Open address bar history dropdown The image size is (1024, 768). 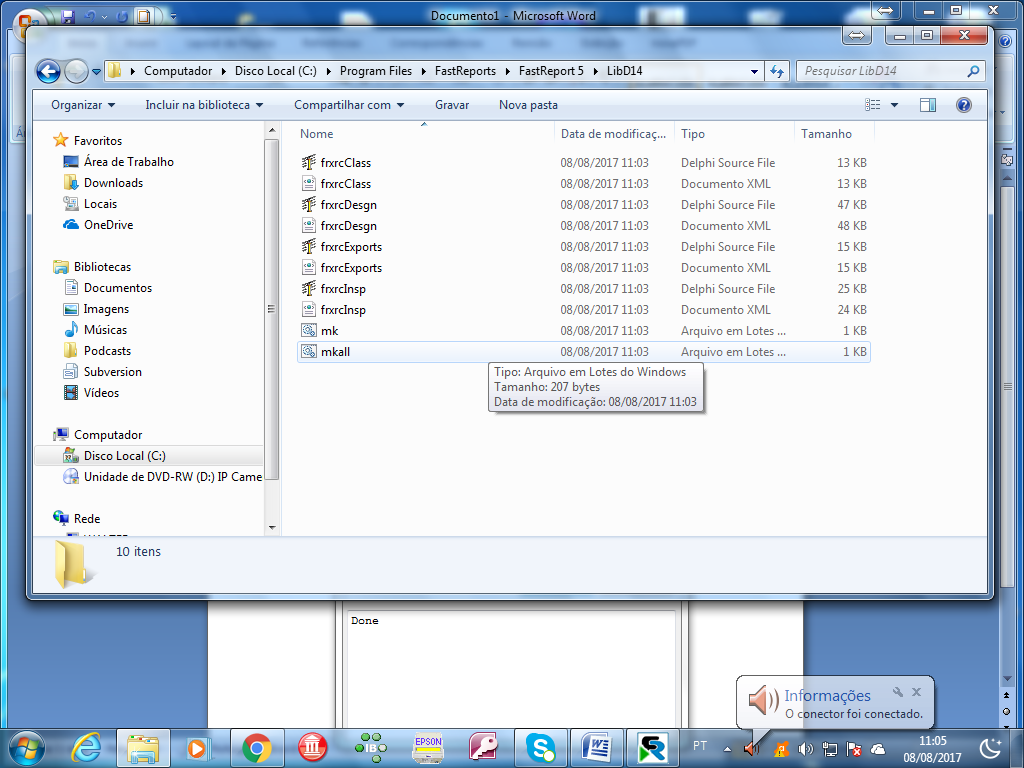coord(754,71)
